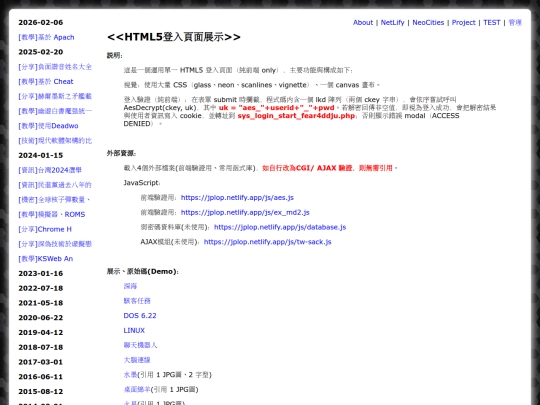540x405 pixels.
Task: Open the 駭客任務 demo link
Action: tap(137, 301)
